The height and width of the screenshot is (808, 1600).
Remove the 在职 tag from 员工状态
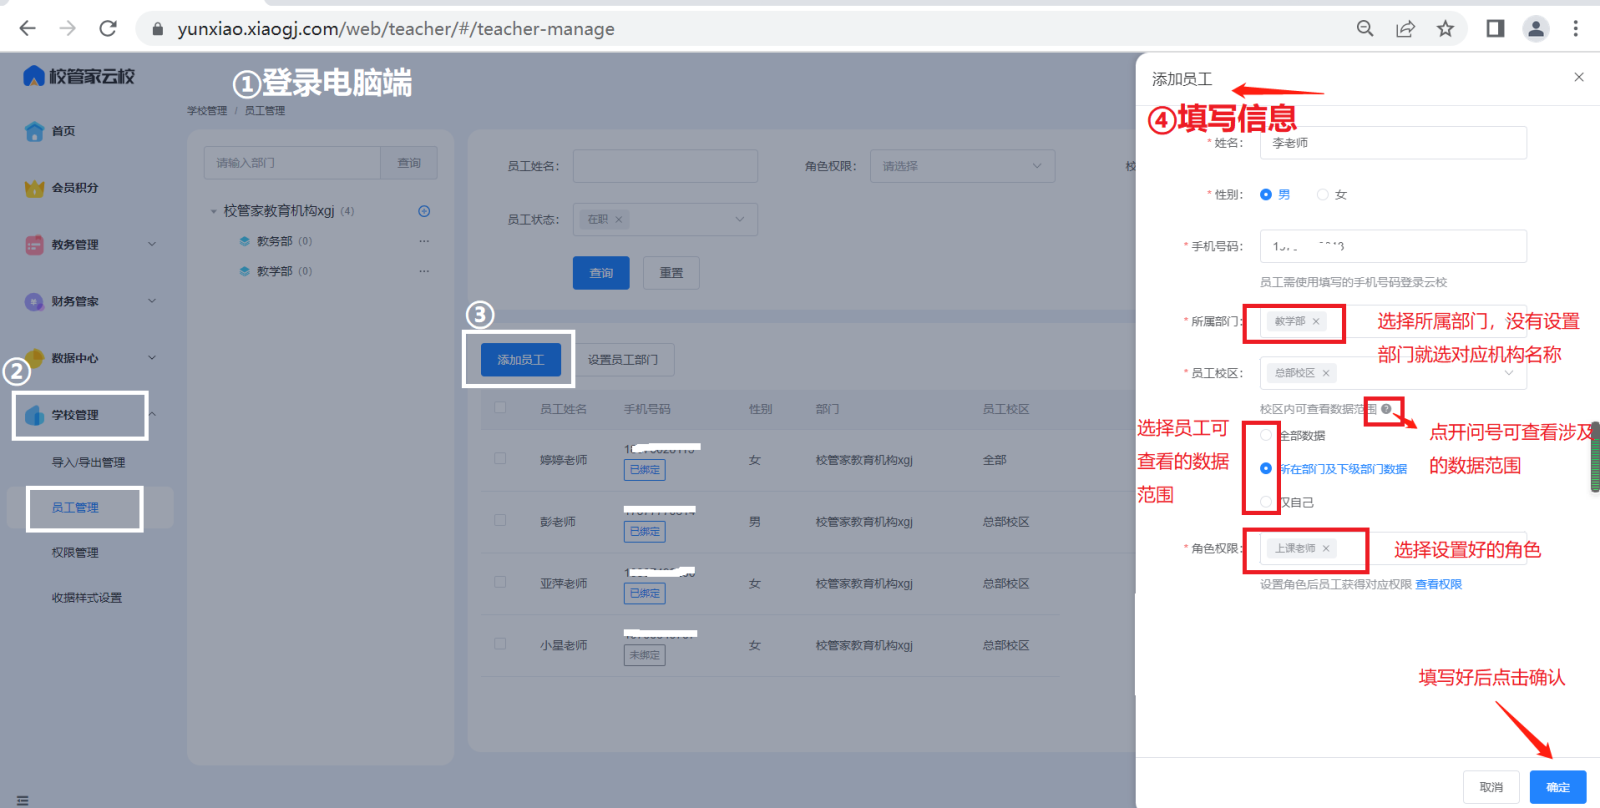pyautogui.click(x=619, y=219)
